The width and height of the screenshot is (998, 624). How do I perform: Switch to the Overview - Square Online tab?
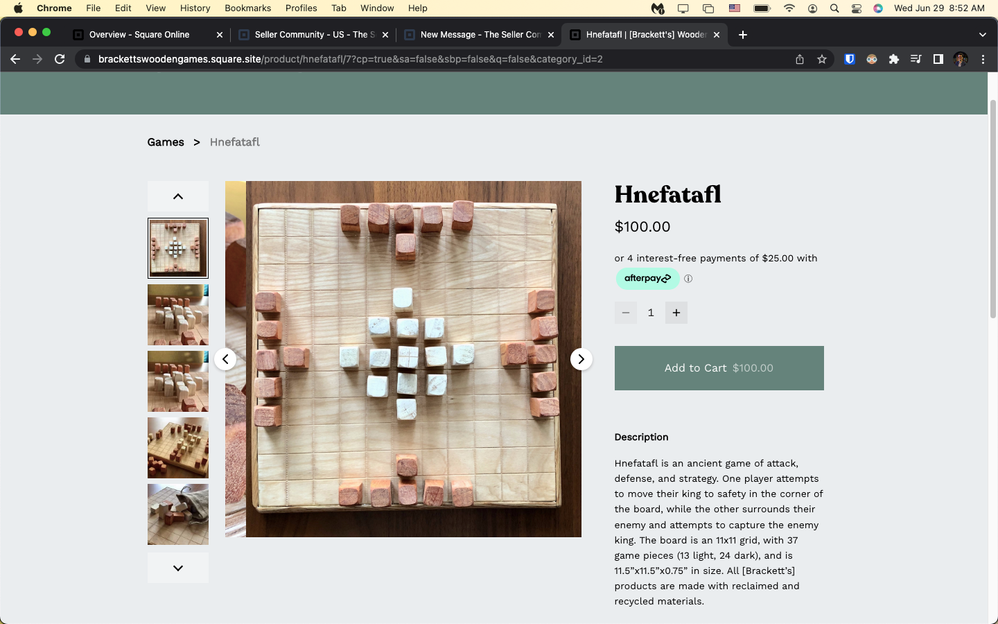(143, 34)
